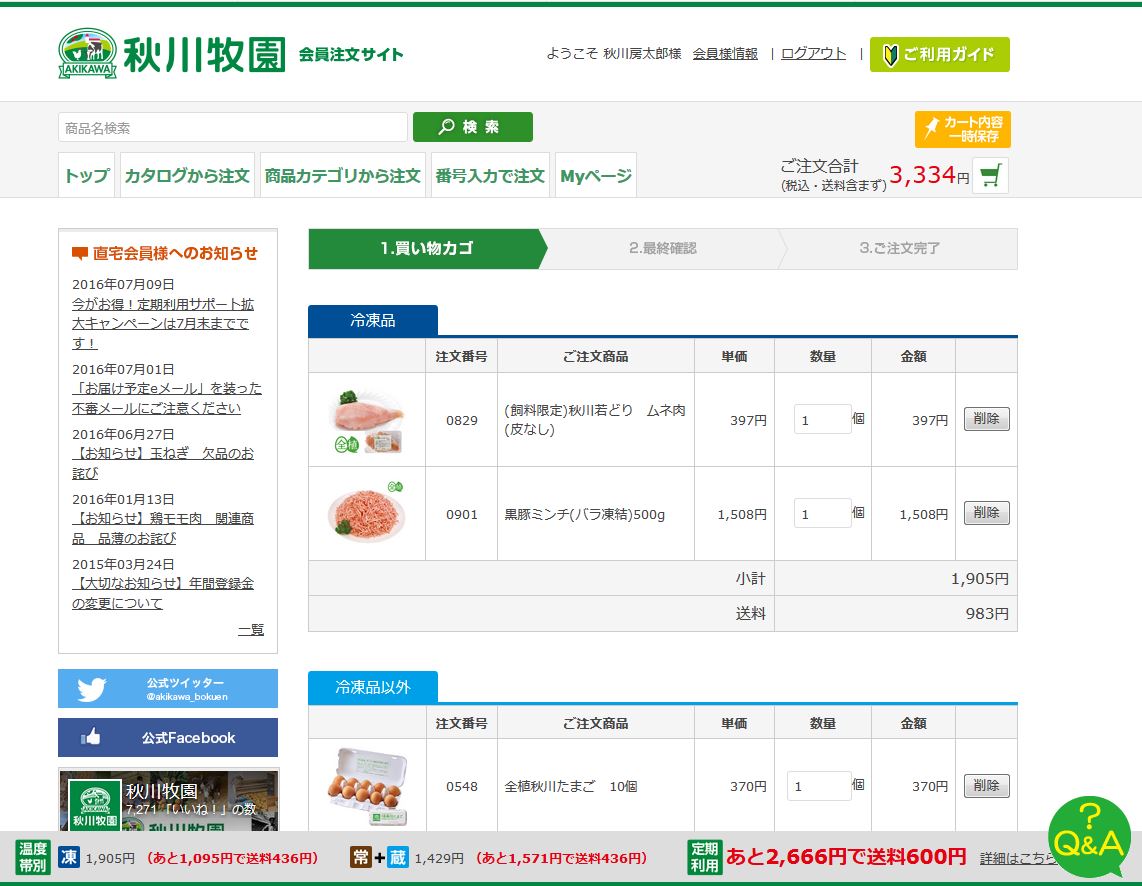Click order number 0829
Viewport: 1142px width, 886px height.
pos(462,420)
